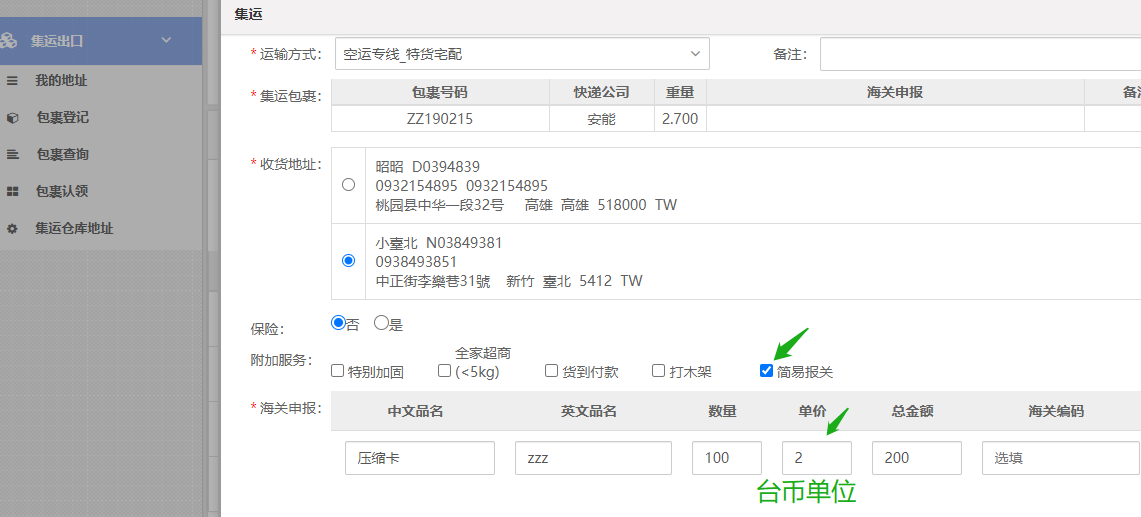Click the gear icon beside 集运仓库地址
The height and width of the screenshot is (517, 1141).
tap(12, 228)
